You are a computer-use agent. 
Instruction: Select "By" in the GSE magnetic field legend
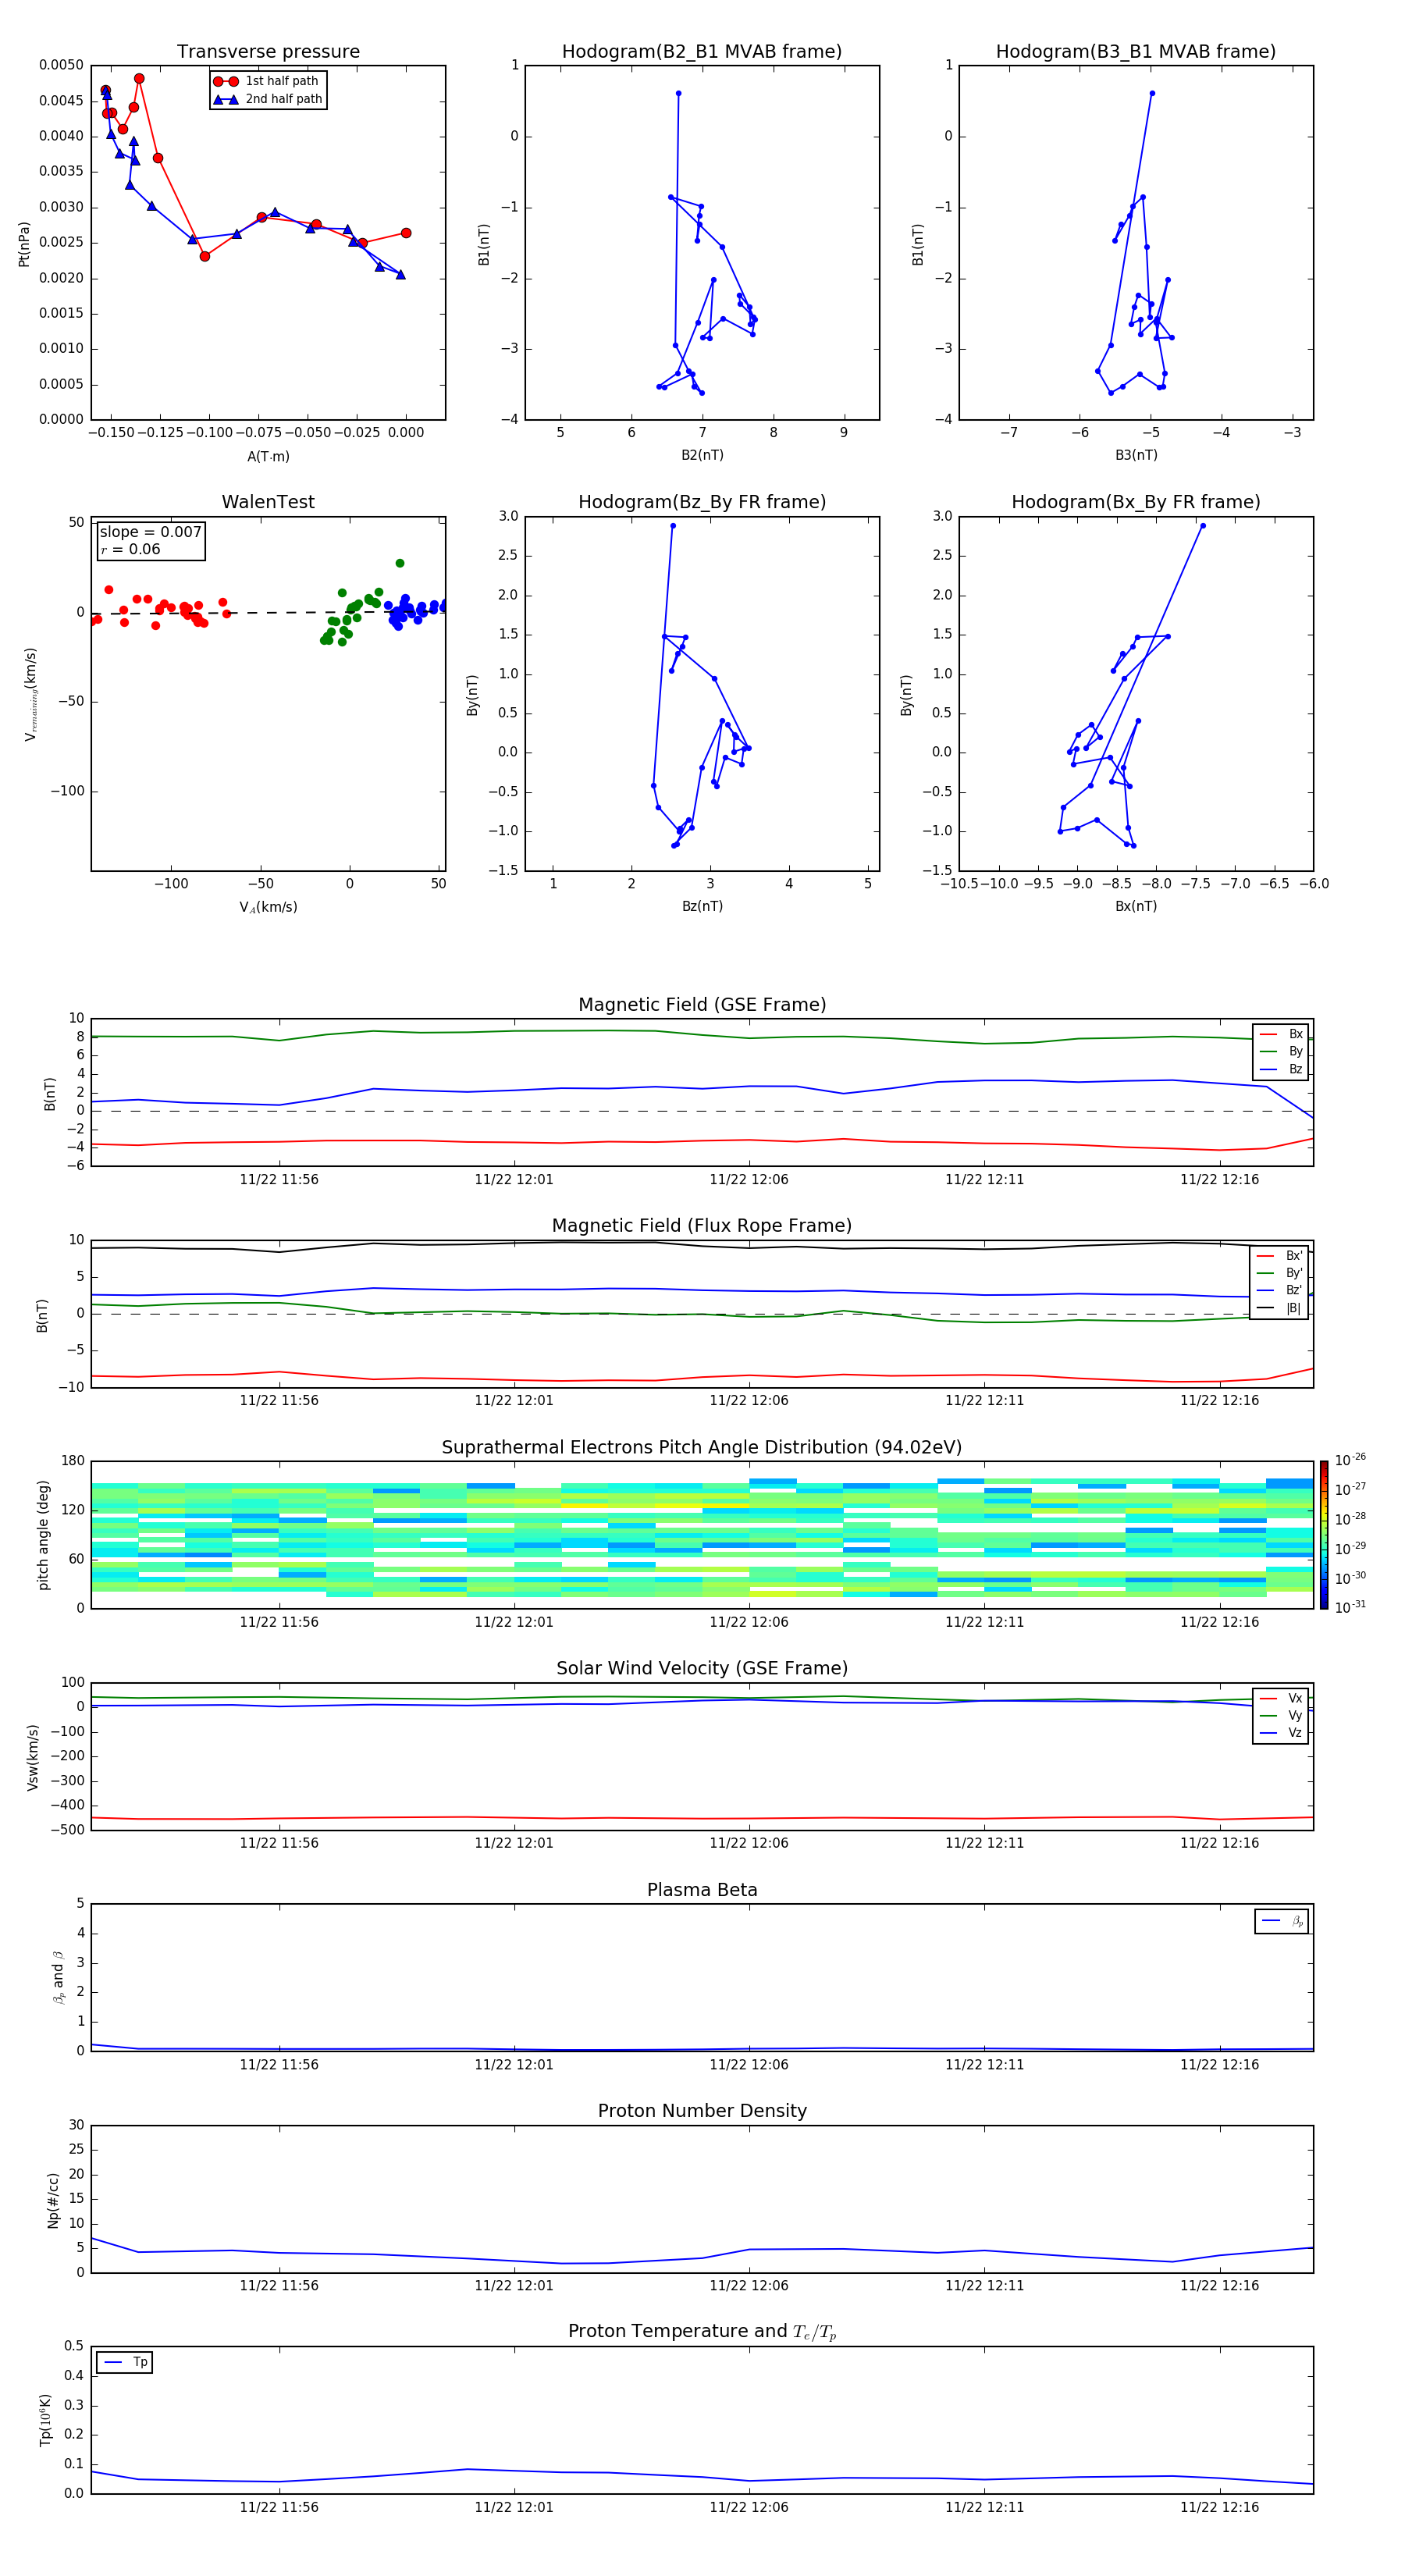[1282, 1051]
